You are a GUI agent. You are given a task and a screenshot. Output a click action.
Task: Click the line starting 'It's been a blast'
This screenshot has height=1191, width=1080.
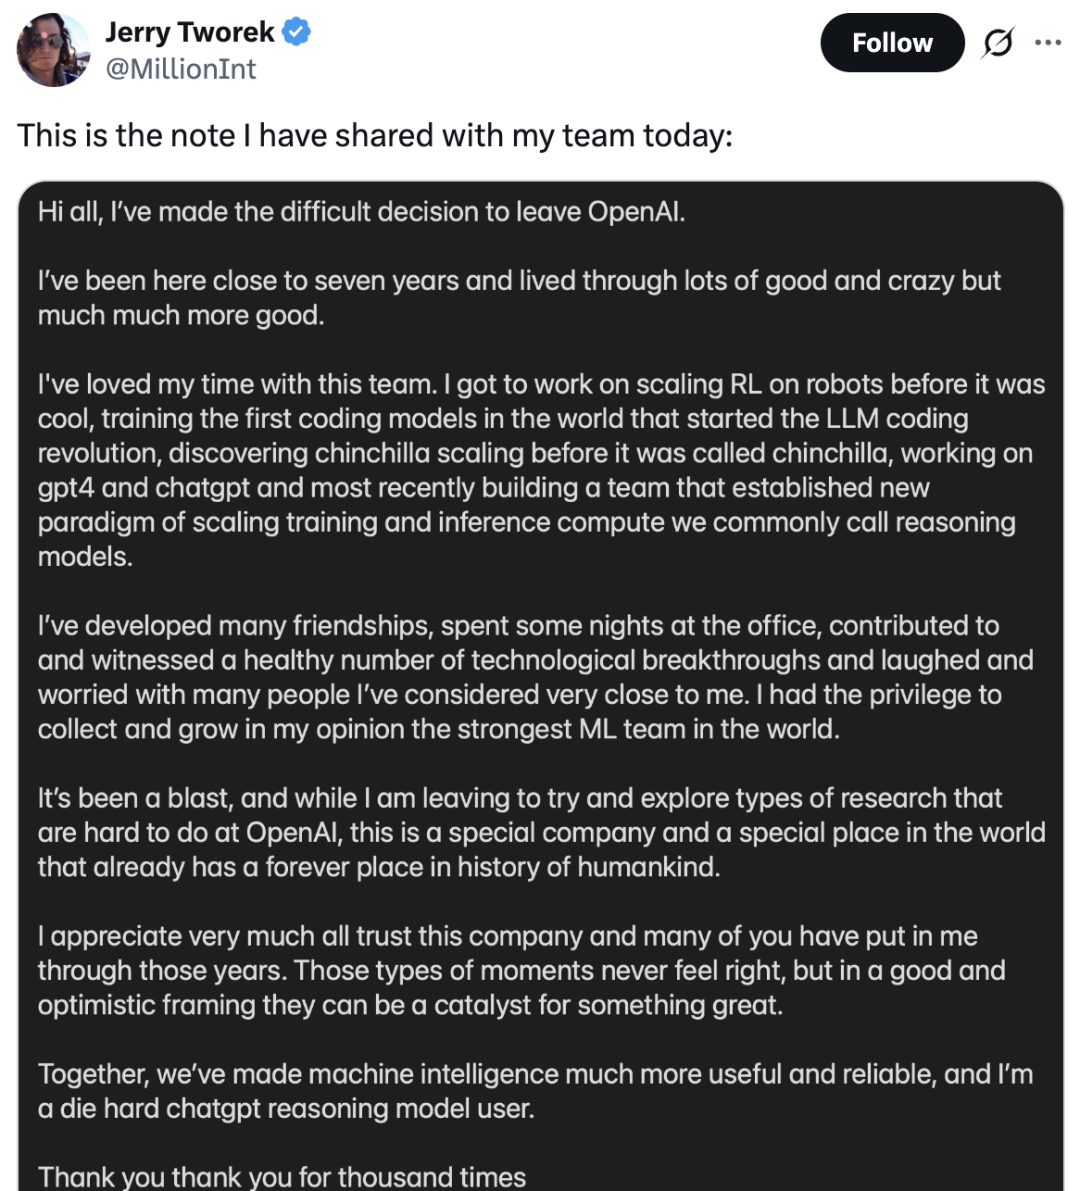(x=519, y=798)
